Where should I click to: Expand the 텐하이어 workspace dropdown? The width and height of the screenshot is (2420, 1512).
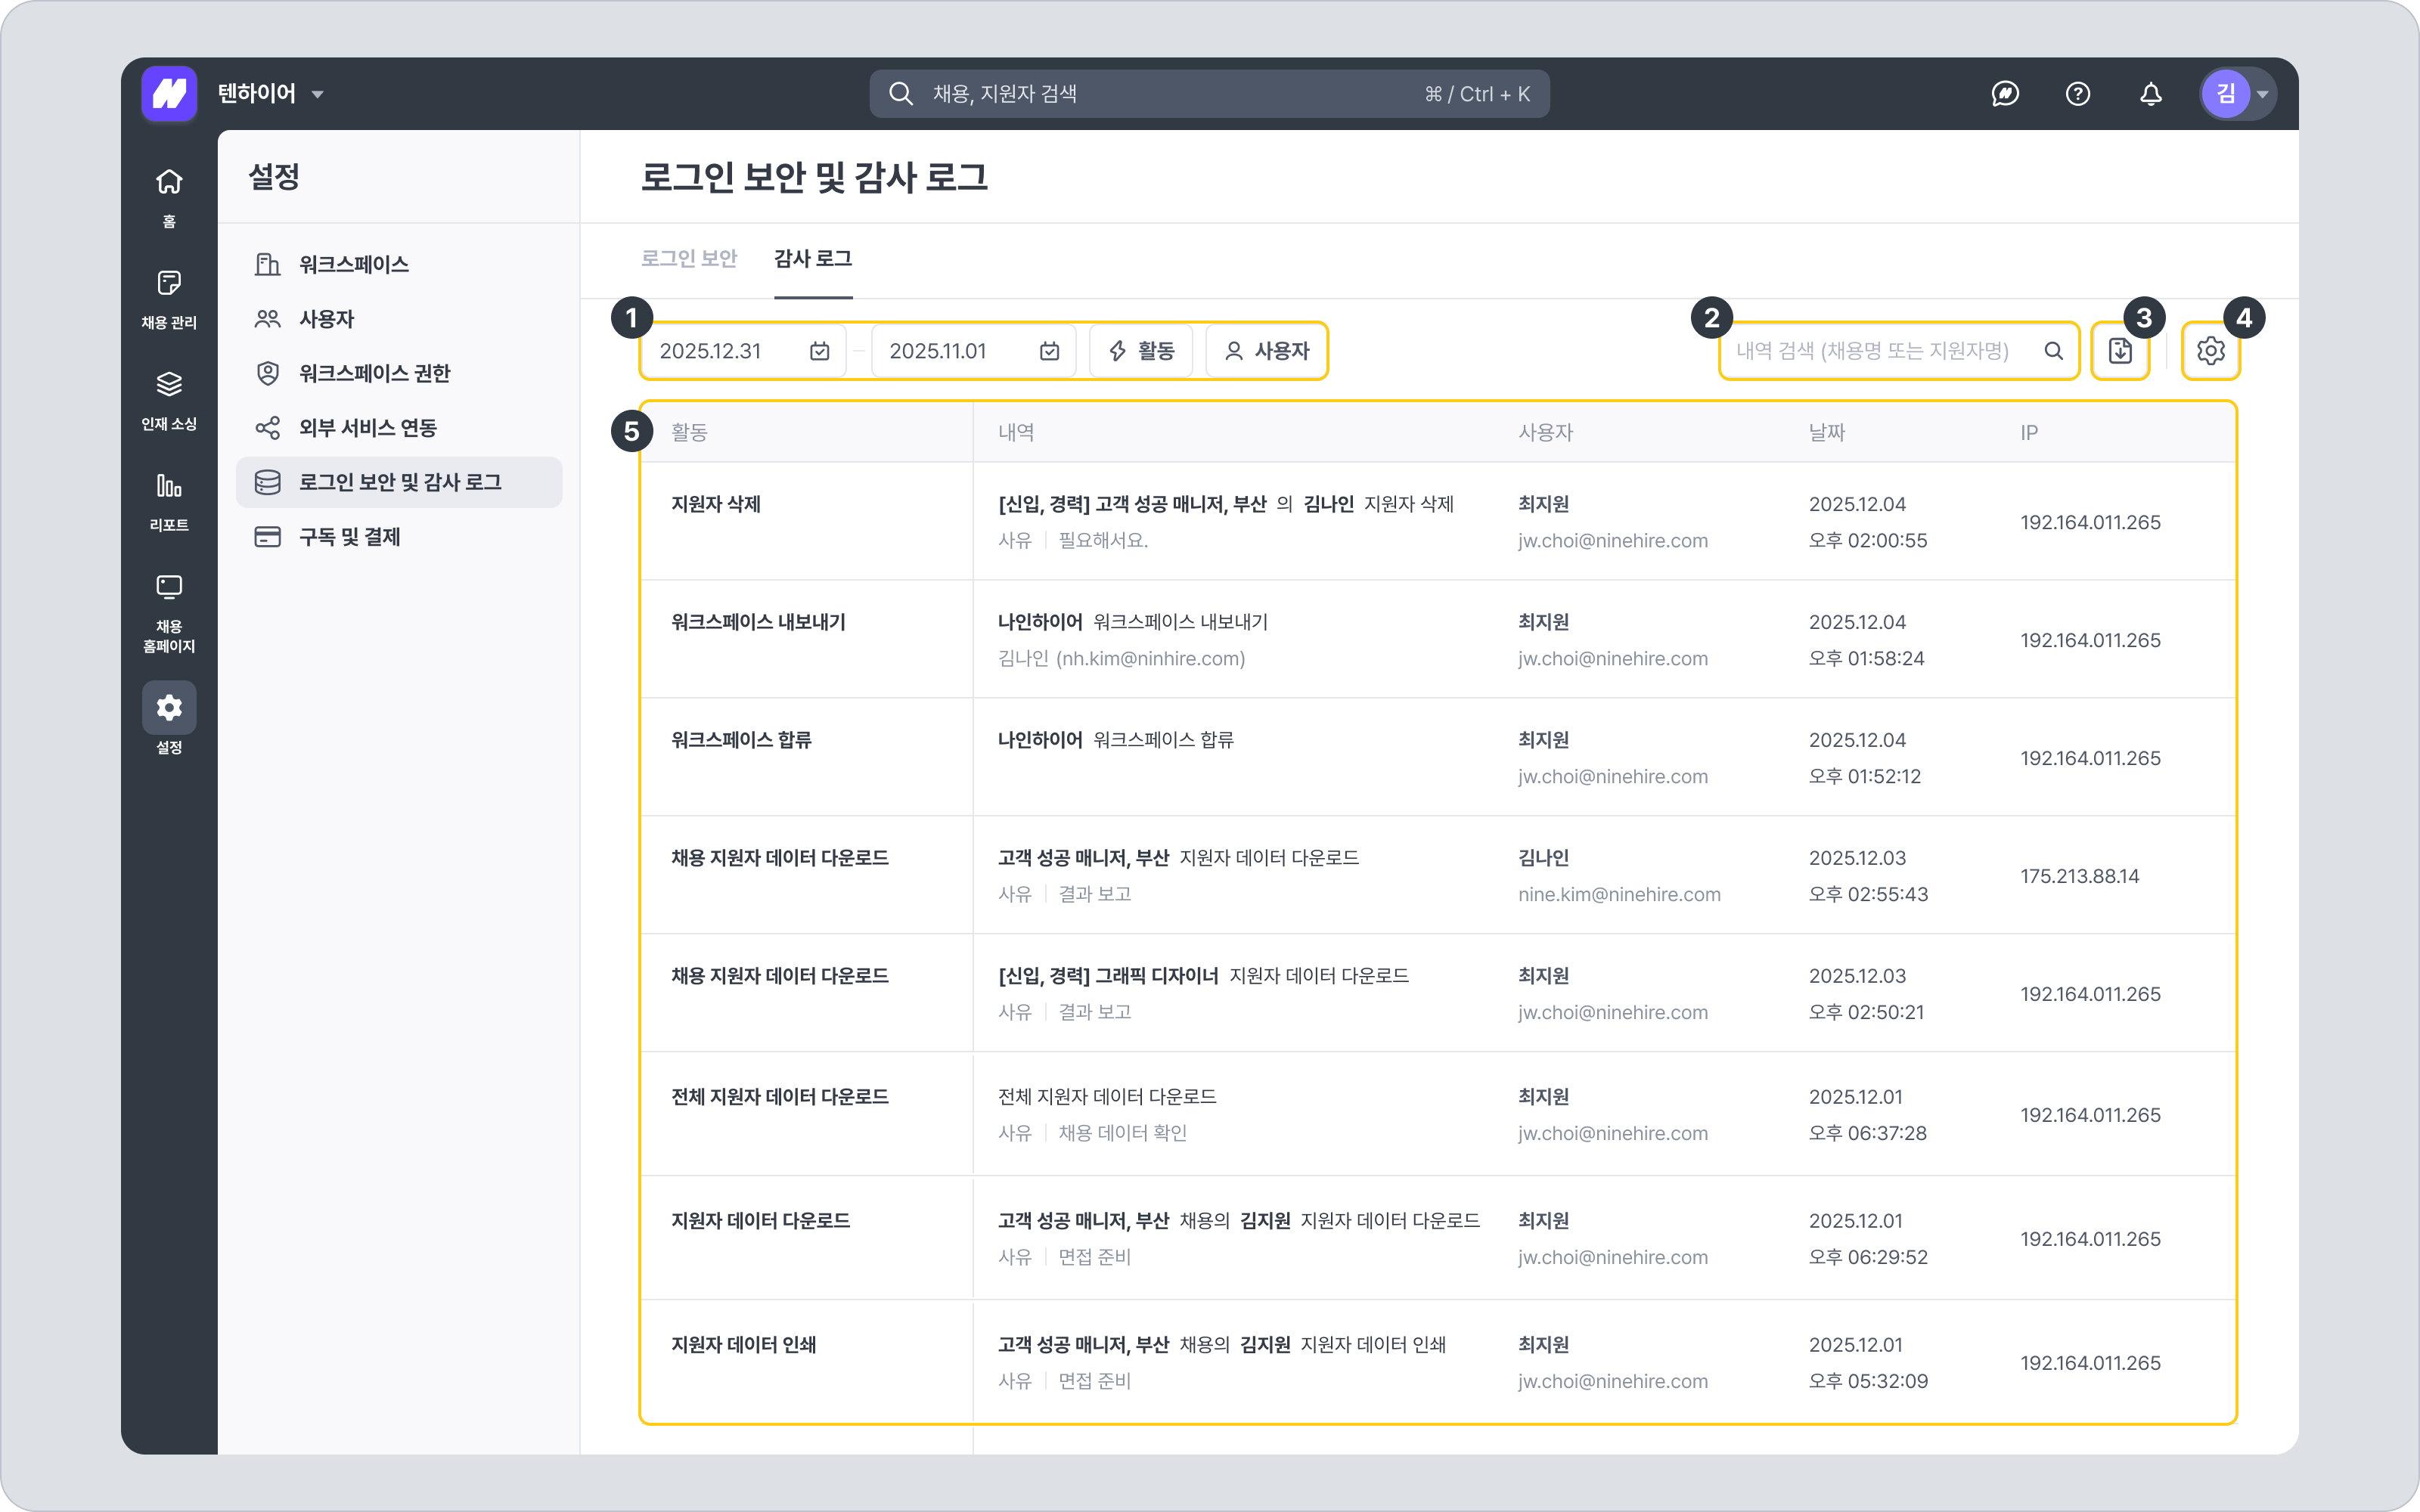click(x=271, y=94)
